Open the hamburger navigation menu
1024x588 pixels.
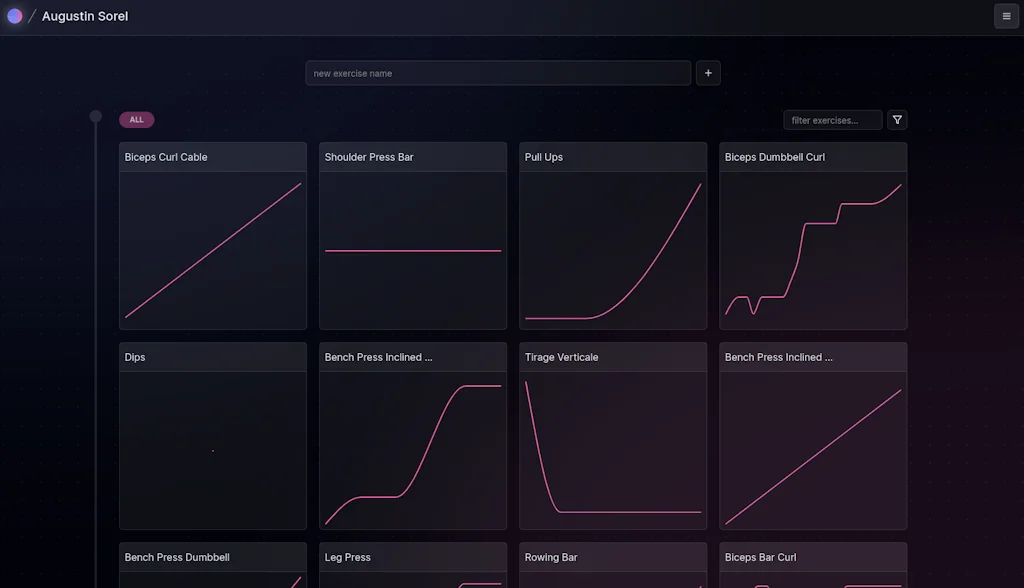[1006, 16]
